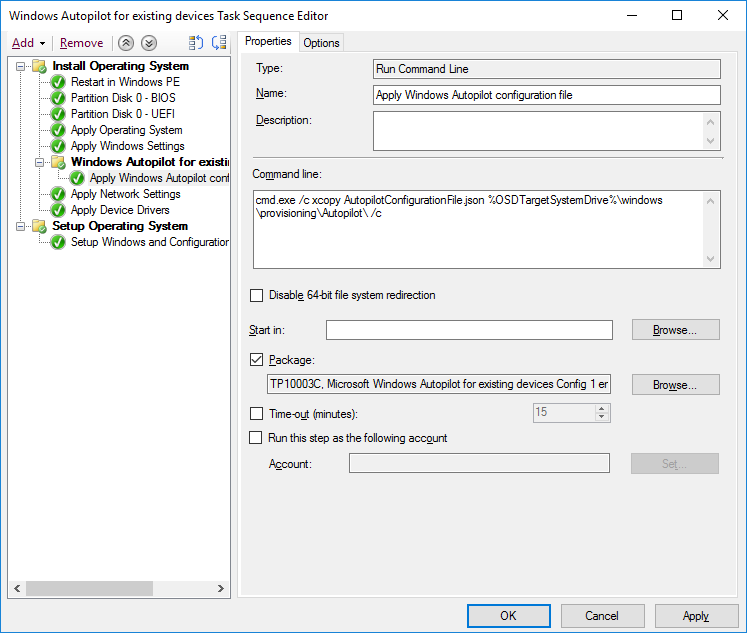The height and width of the screenshot is (633, 747).
Task: Click into the Start in field
Action: click(469, 330)
